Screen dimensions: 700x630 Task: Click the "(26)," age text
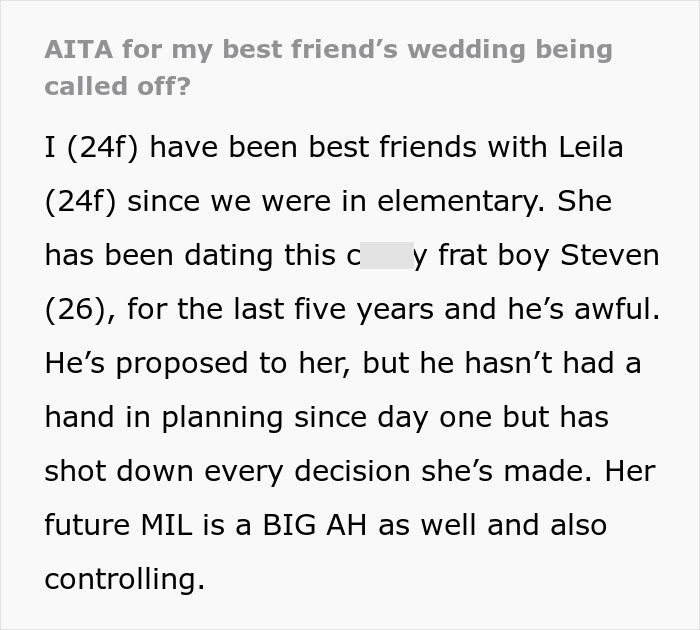tap(80, 309)
